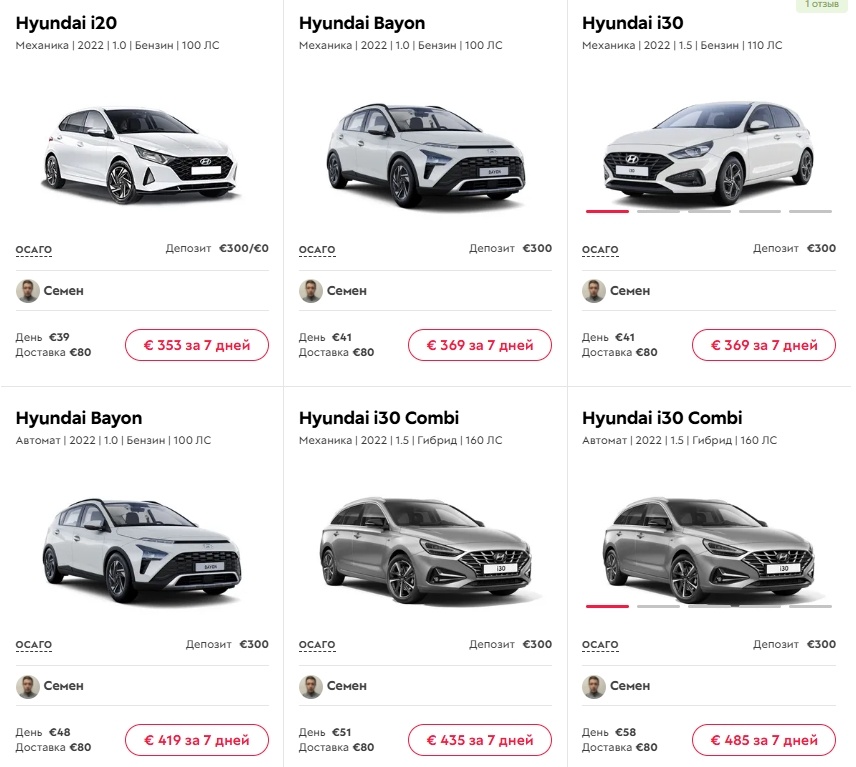The width and height of the screenshot is (856, 767).
Task: Click the '€ 435 за 7 дней' button on manual i30 Combi
Action: point(479,739)
